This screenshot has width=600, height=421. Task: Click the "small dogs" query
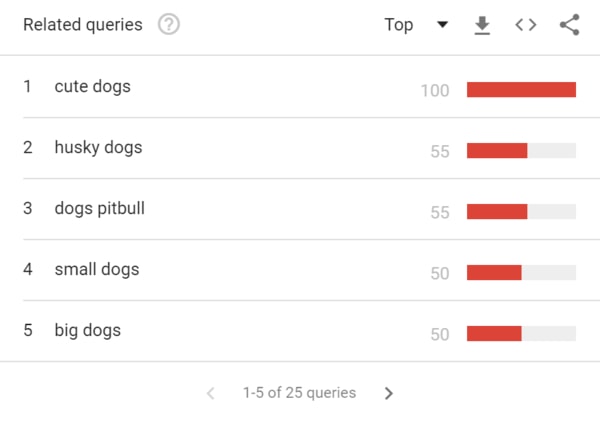(x=97, y=270)
